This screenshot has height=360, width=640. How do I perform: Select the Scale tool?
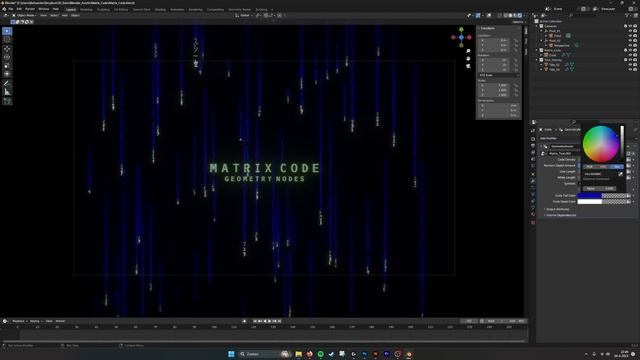pos(7,66)
